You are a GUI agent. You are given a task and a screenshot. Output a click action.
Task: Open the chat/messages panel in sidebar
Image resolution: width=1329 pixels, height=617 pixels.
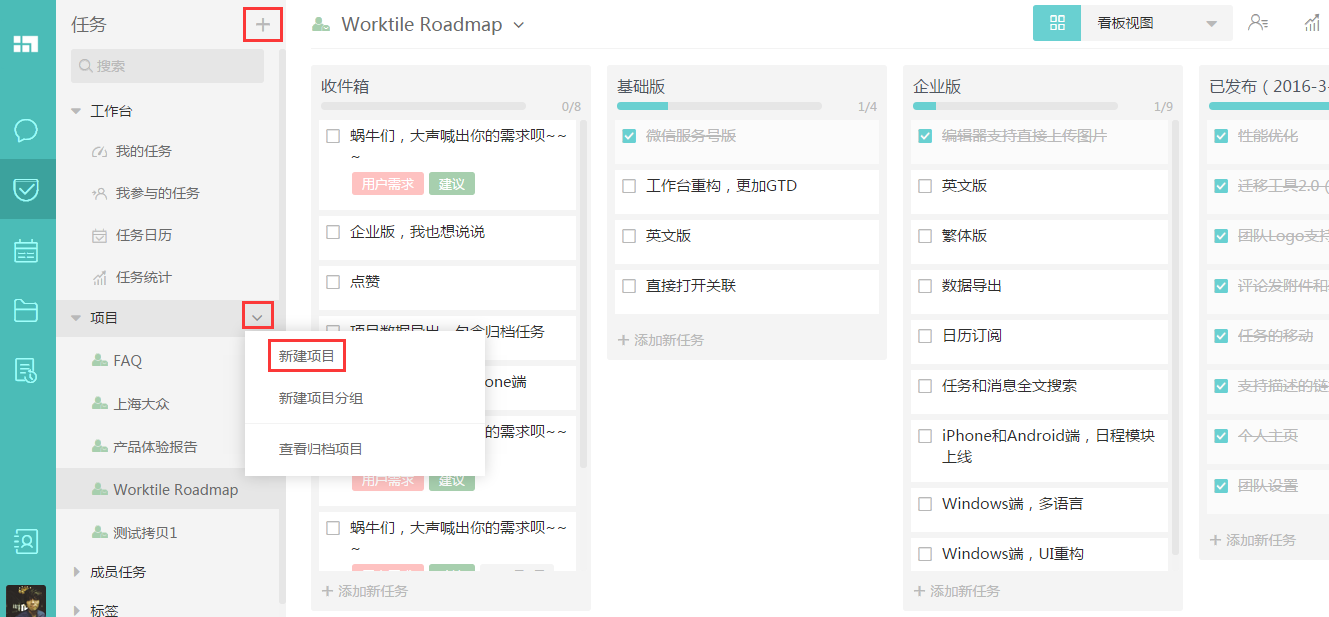pyautogui.click(x=26, y=131)
